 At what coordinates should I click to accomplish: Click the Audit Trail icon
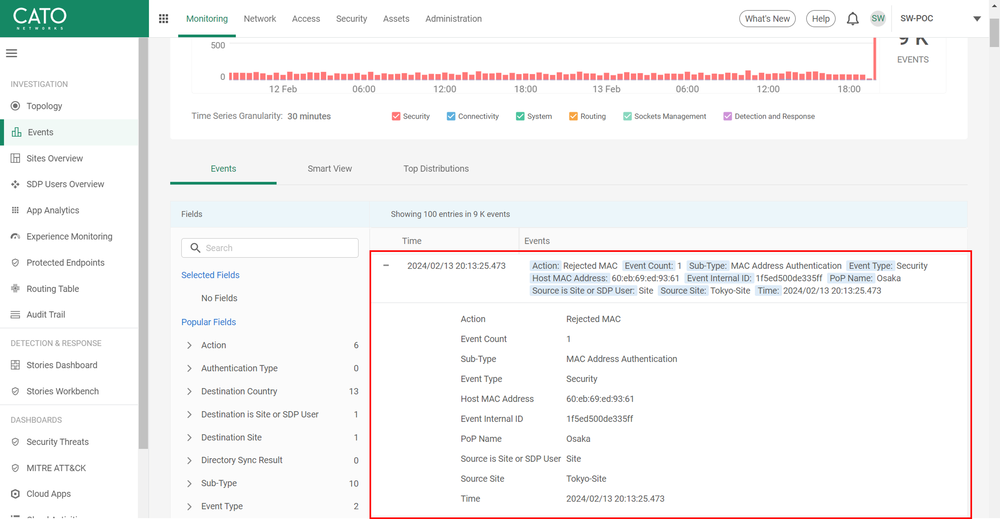pos(15,314)
